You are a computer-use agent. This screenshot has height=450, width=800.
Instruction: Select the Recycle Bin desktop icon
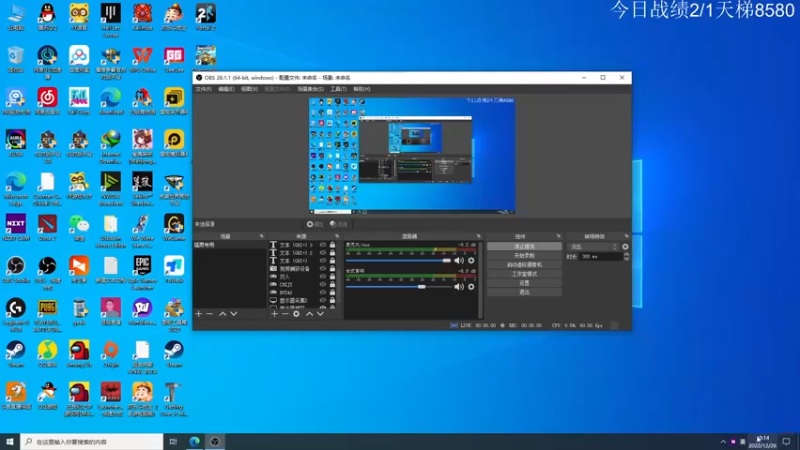click(16, 59)
